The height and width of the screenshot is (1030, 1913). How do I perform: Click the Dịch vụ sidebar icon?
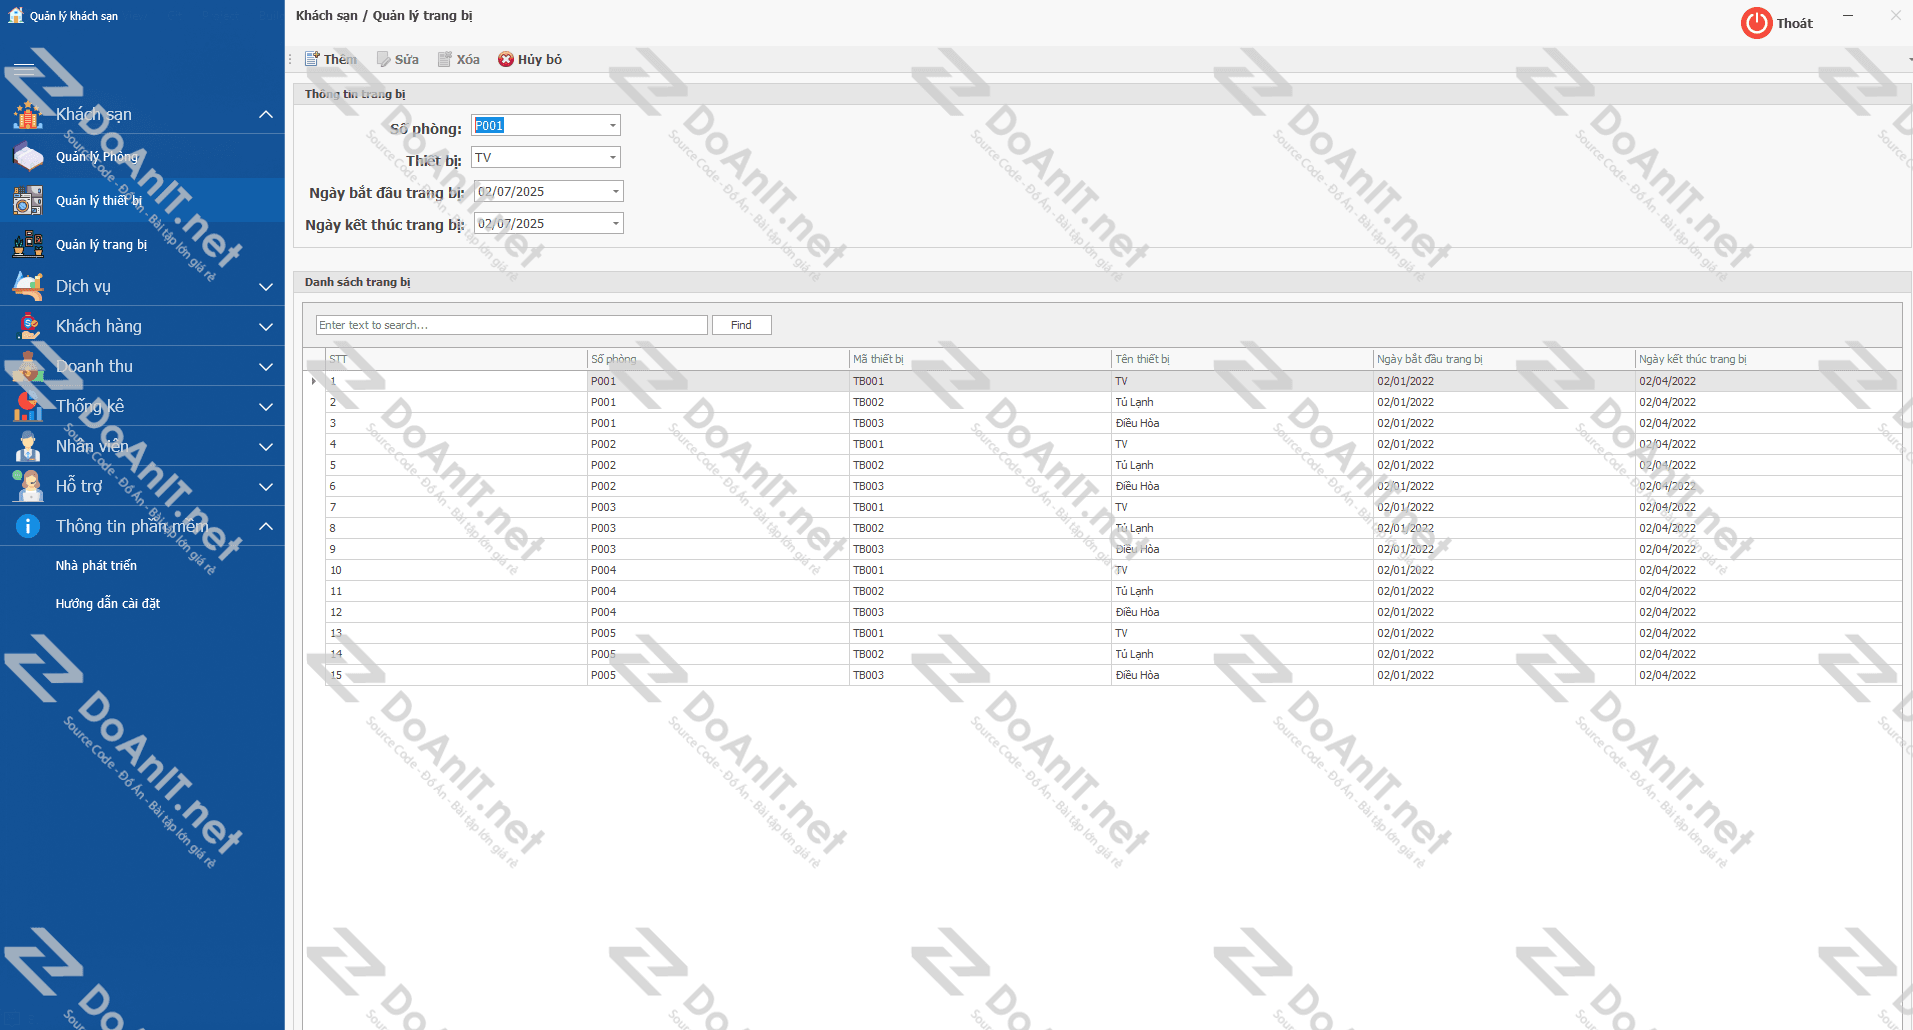(28, 287)
